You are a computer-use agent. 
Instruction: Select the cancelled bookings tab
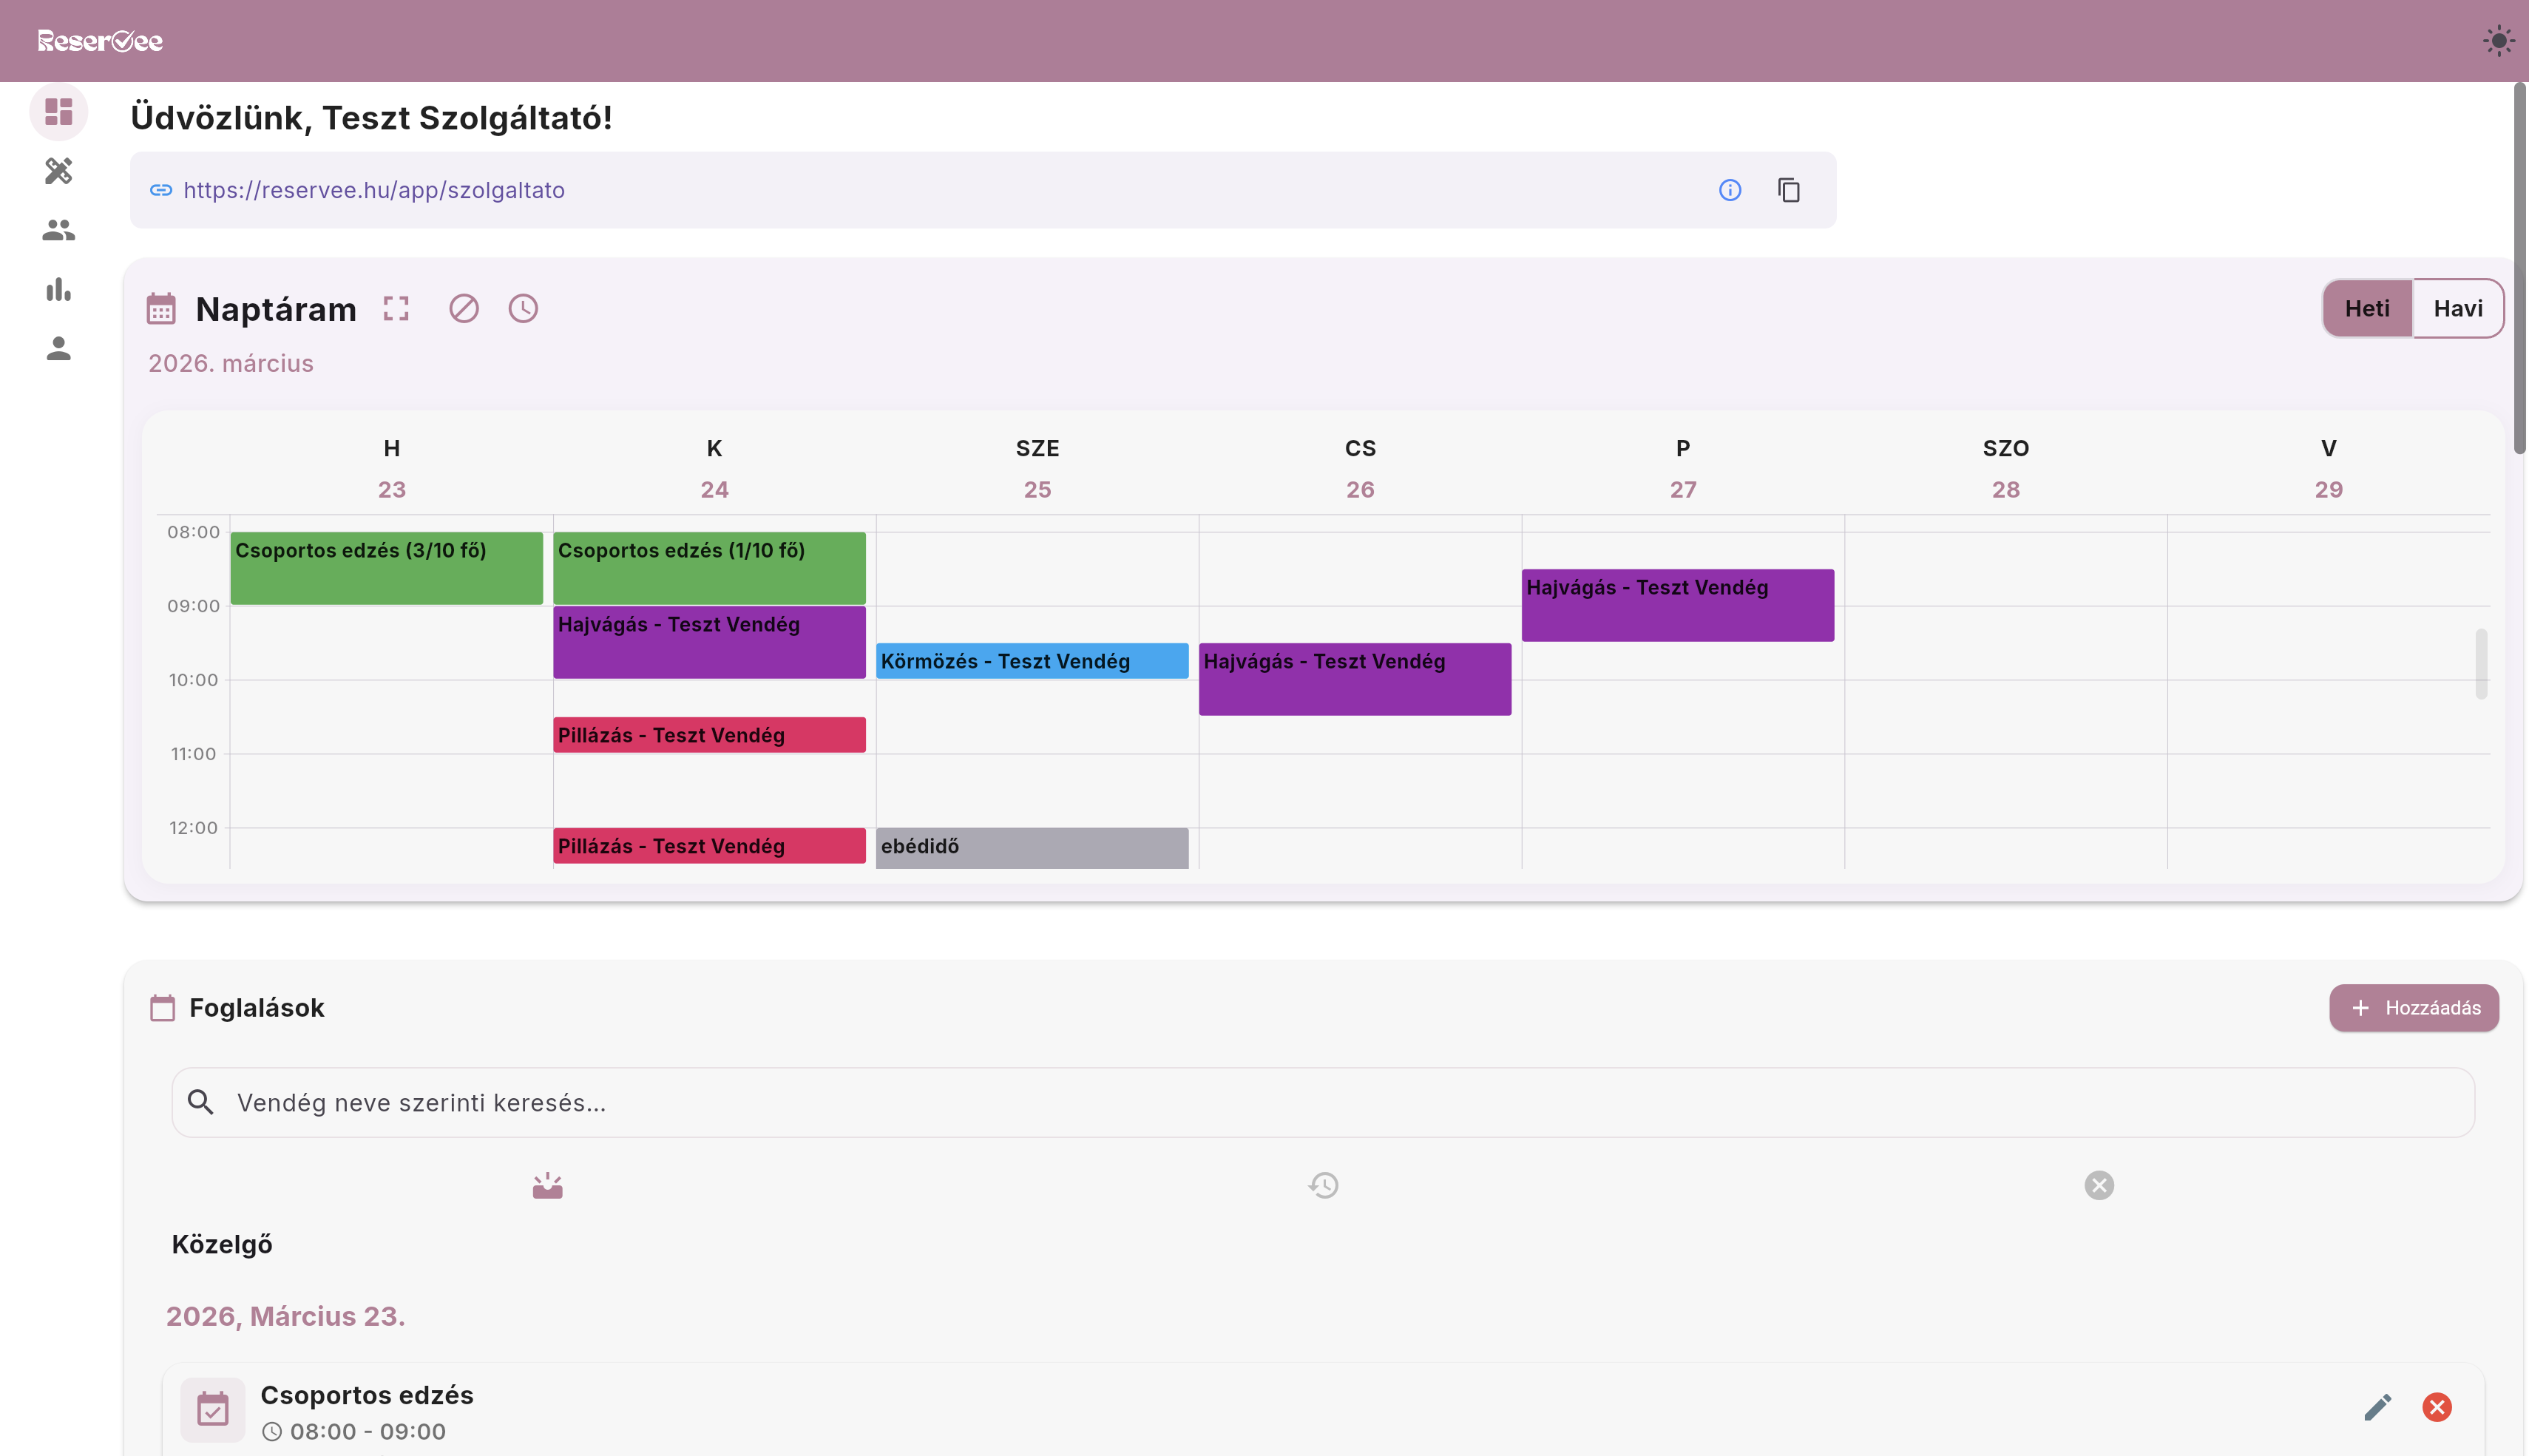click(2098, 1186)
